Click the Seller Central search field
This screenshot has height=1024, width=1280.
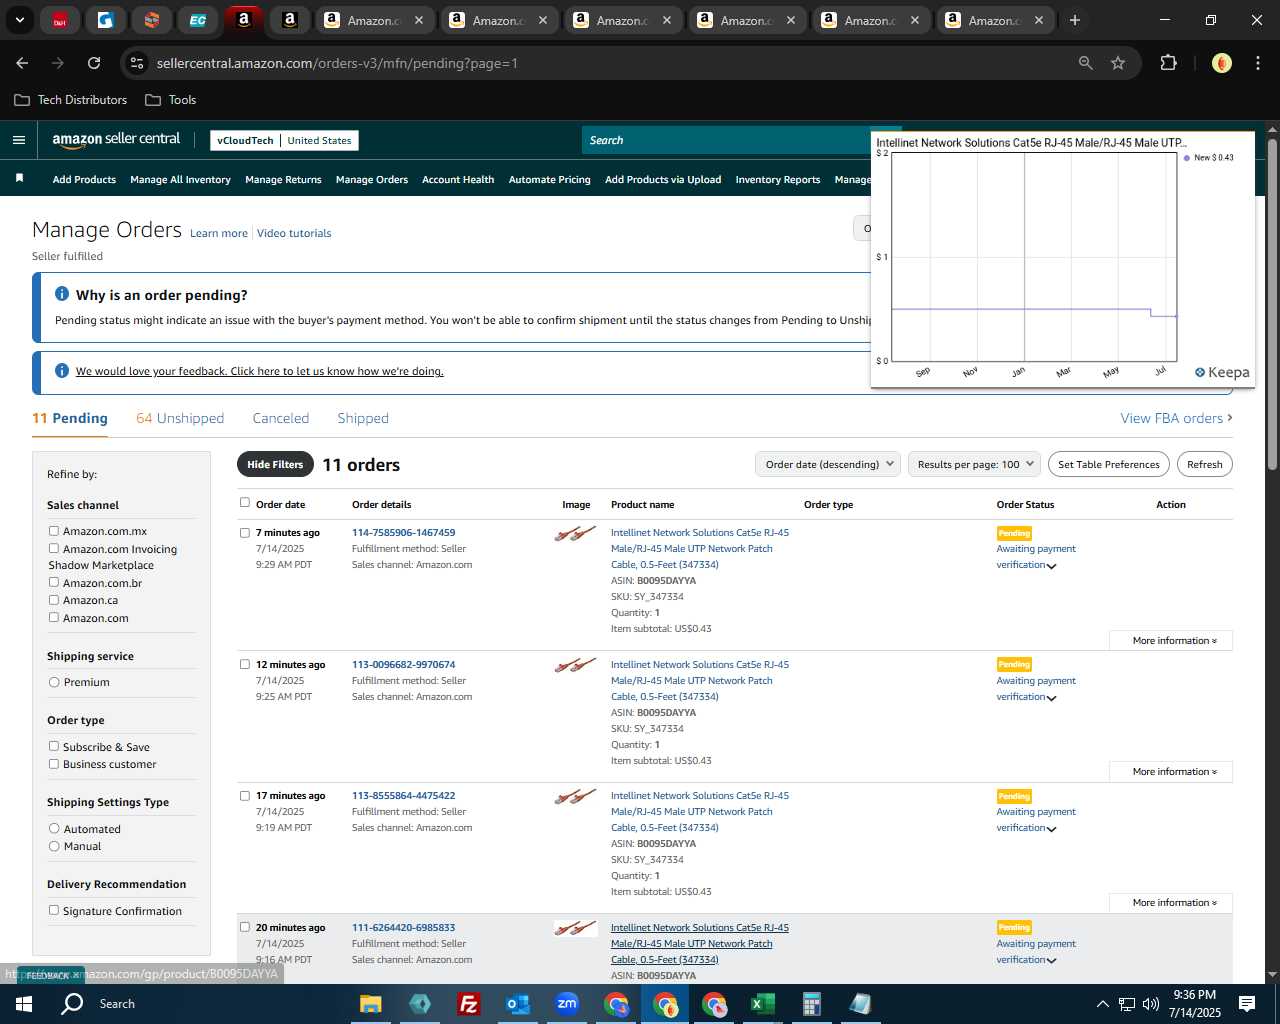(x=728, y=140)
